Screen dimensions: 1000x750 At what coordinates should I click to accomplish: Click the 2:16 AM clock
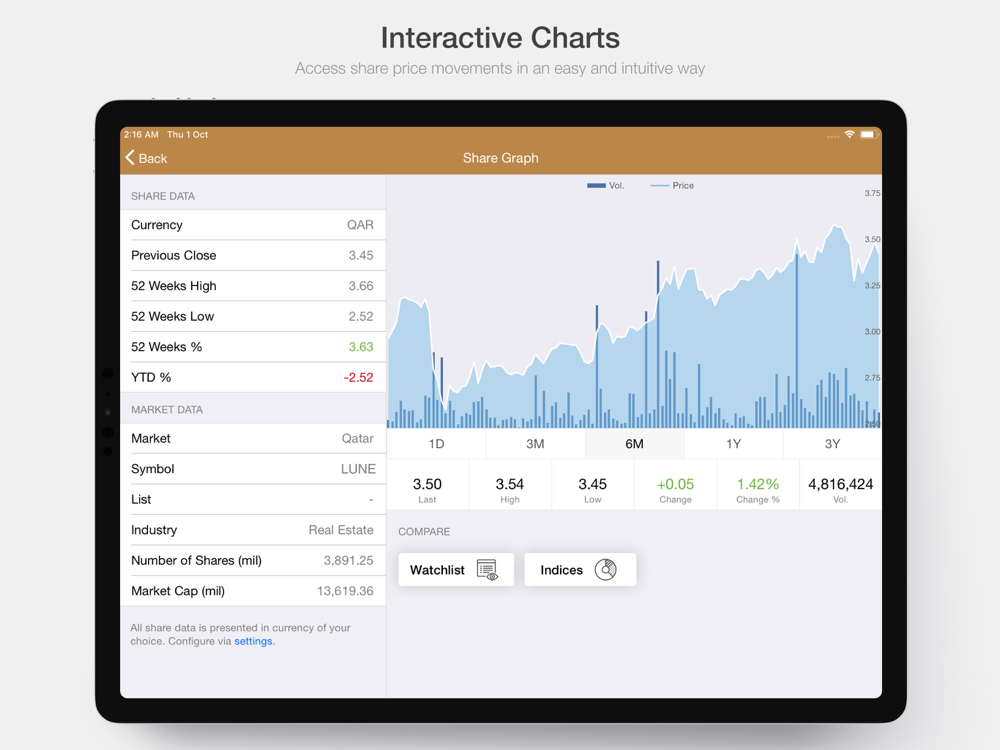click(x=141, y=135)
